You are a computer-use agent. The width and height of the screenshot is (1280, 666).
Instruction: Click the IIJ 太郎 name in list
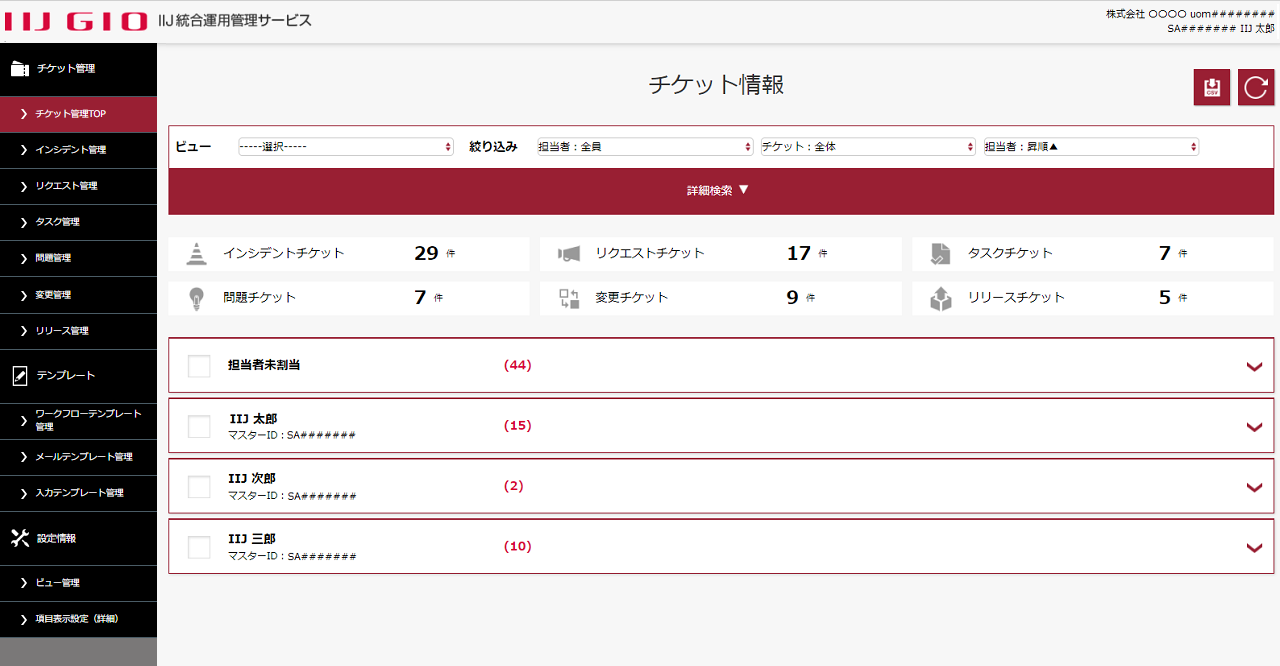click(253, 419)
